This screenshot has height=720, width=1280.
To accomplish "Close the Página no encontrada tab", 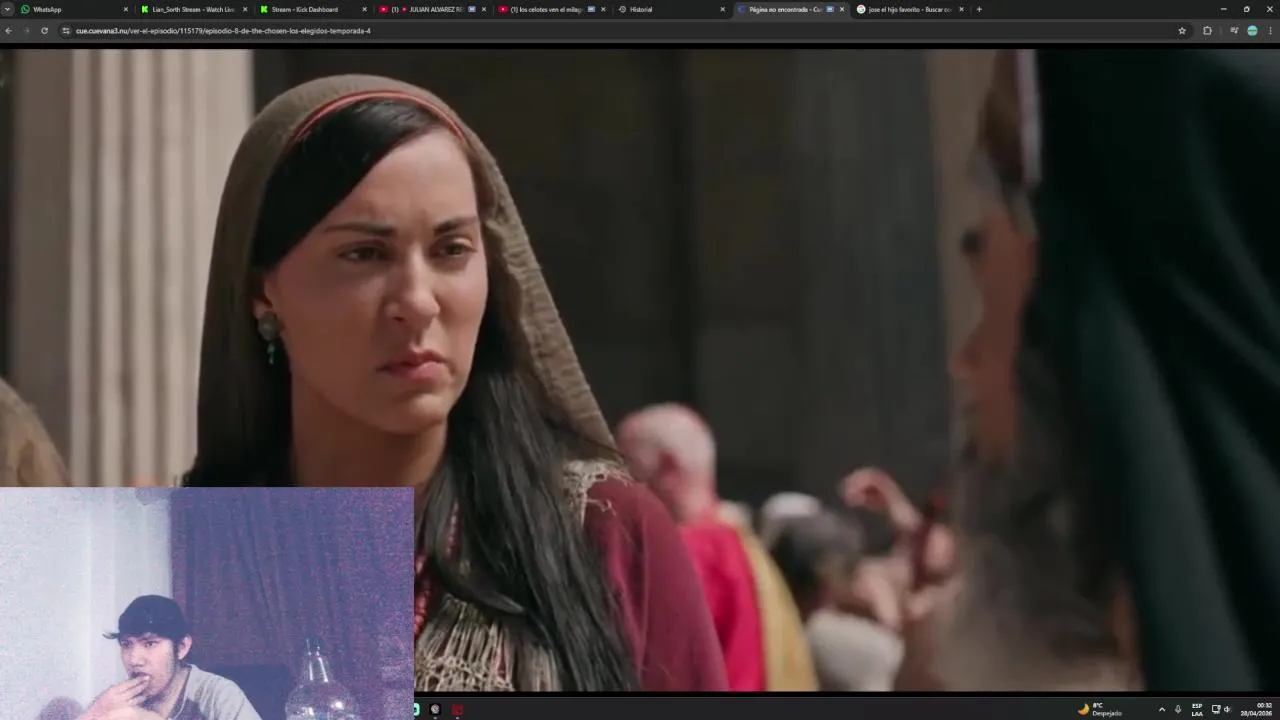I will [842, 9].
